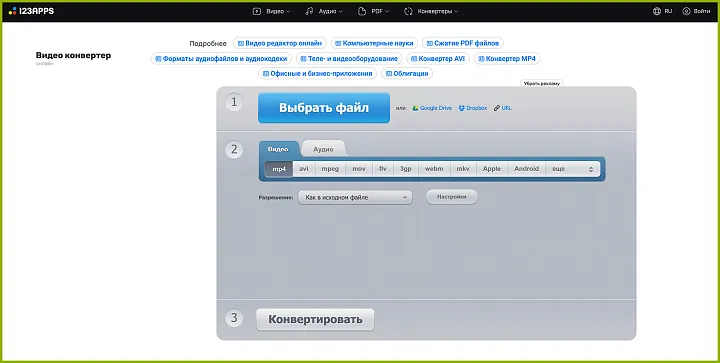This screenshot has height=363, width=720.
Task: Click the Настройки button
Action: pos(452,197)
